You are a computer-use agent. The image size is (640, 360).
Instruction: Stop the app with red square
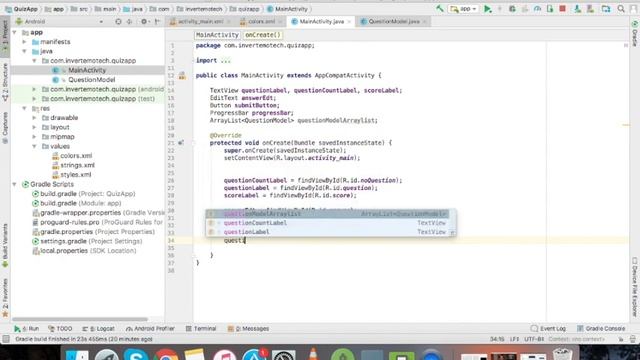coord(562,9)
